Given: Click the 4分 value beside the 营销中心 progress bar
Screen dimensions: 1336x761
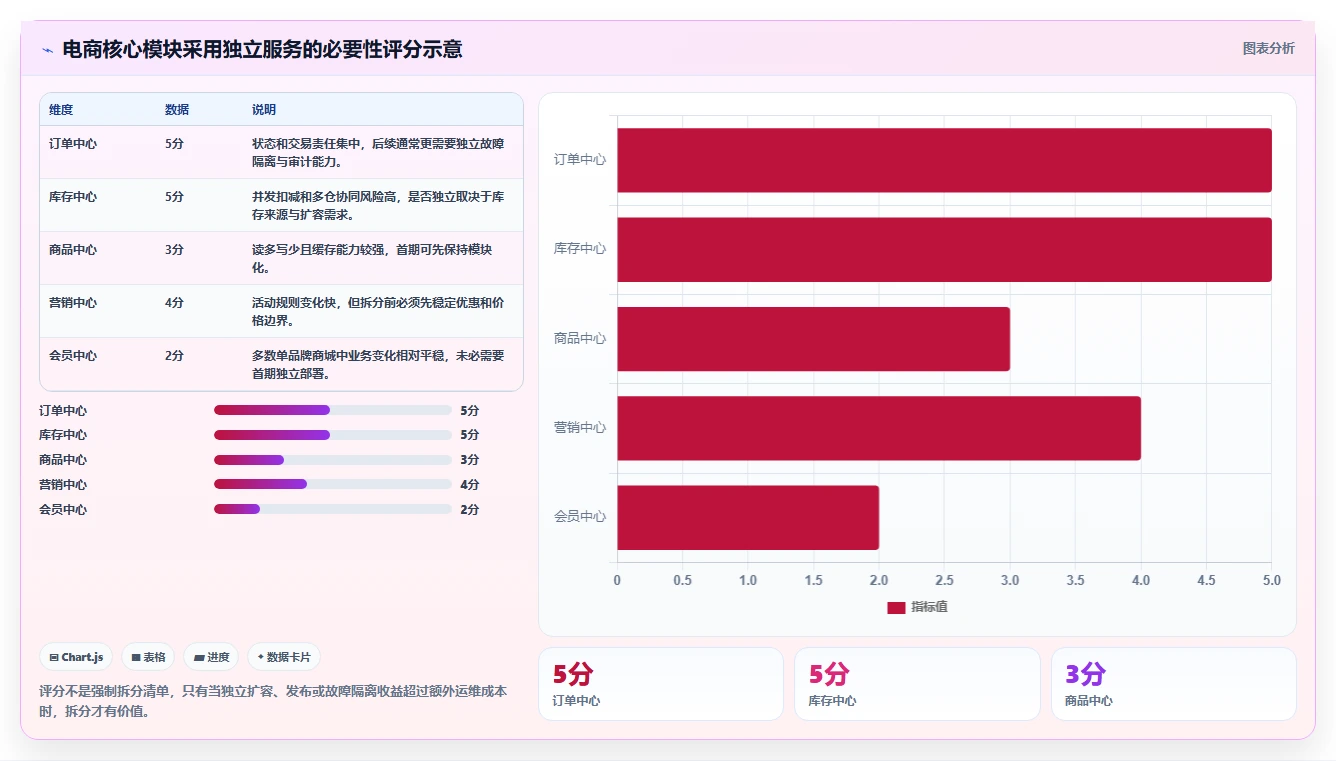Looking at the screenshot, I should 470,485.
